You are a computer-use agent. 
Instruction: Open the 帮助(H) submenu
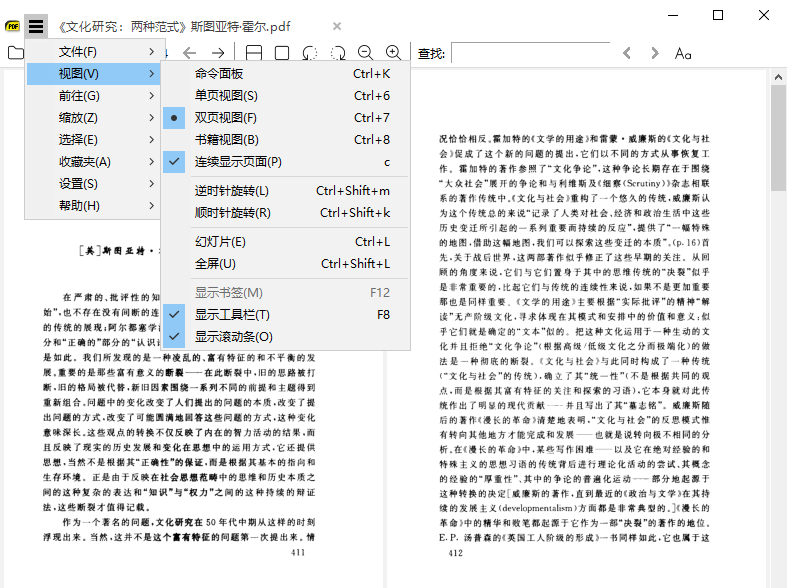point(94,206)
